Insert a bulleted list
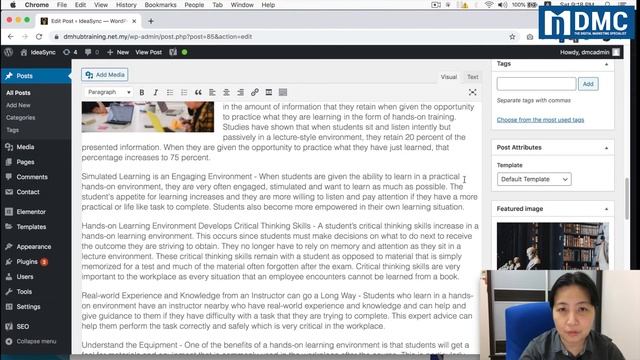 pyautogui.click(x=170, y=92)
